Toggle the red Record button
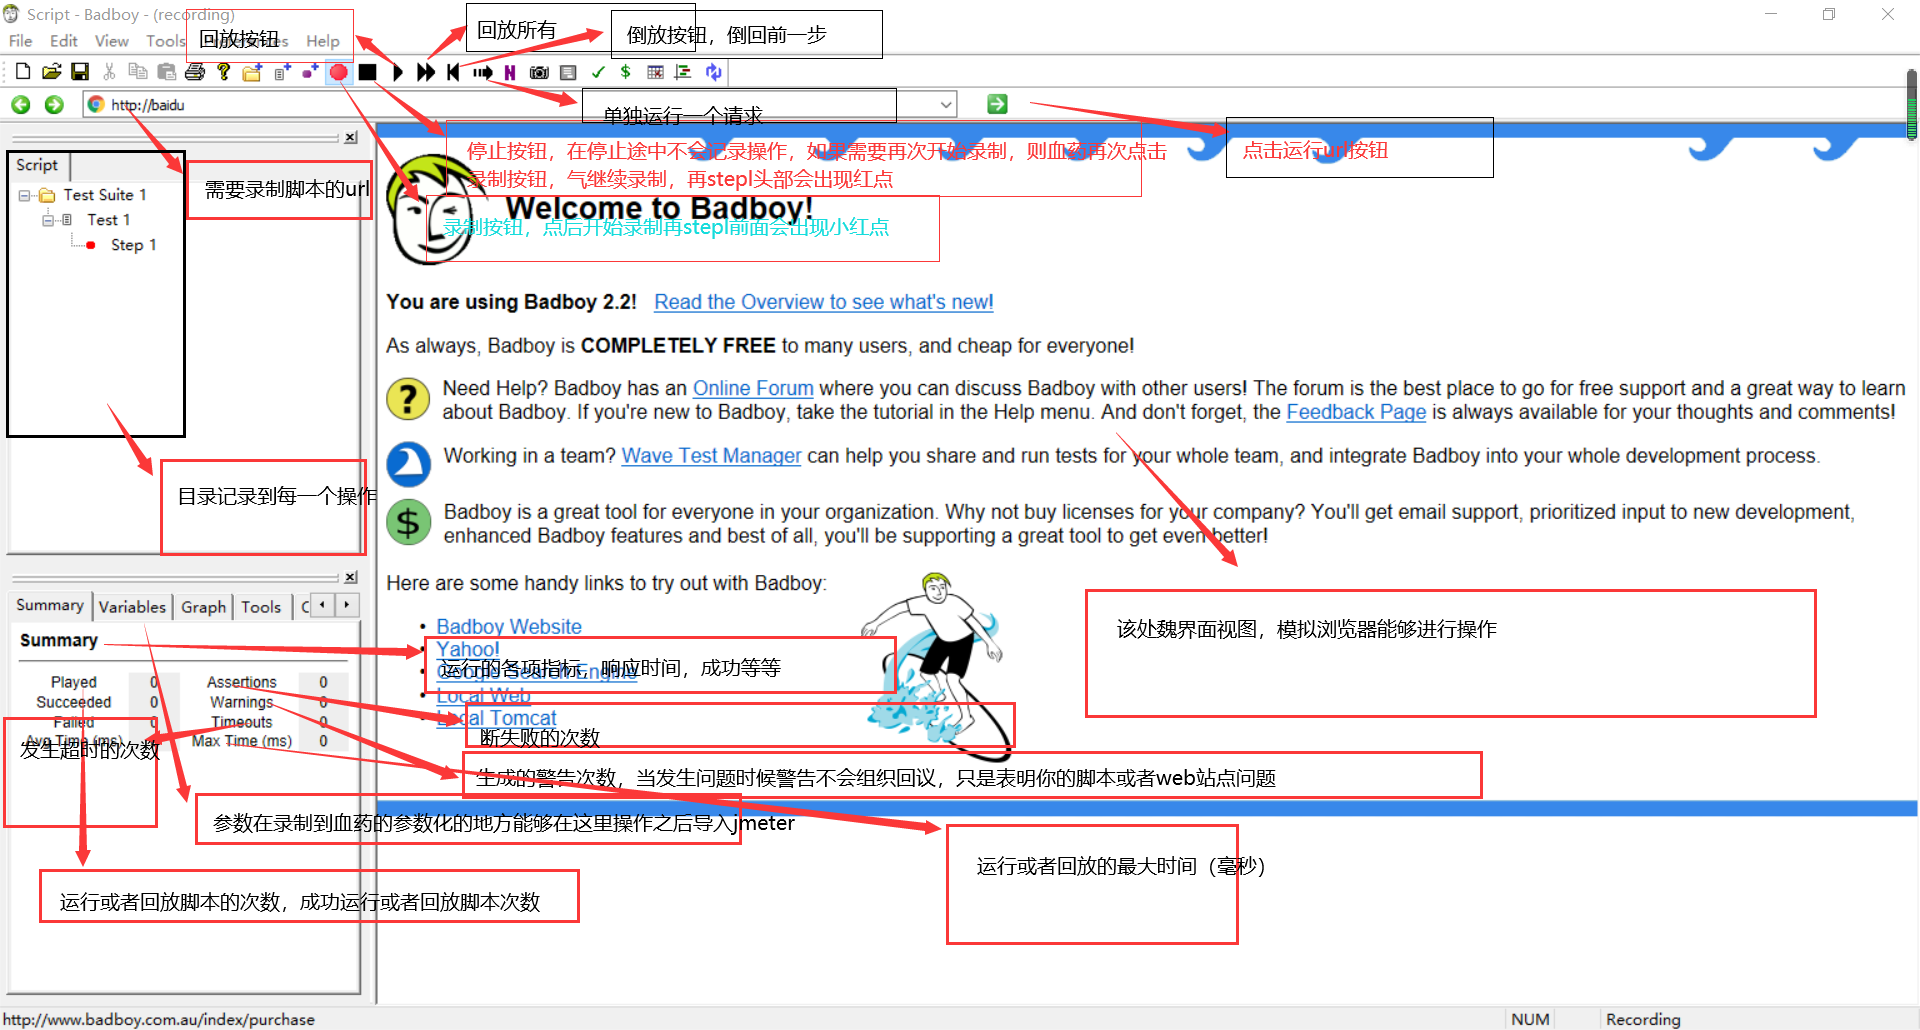The height and width of the screenshot is (1030, 1920). click(339, 72)
